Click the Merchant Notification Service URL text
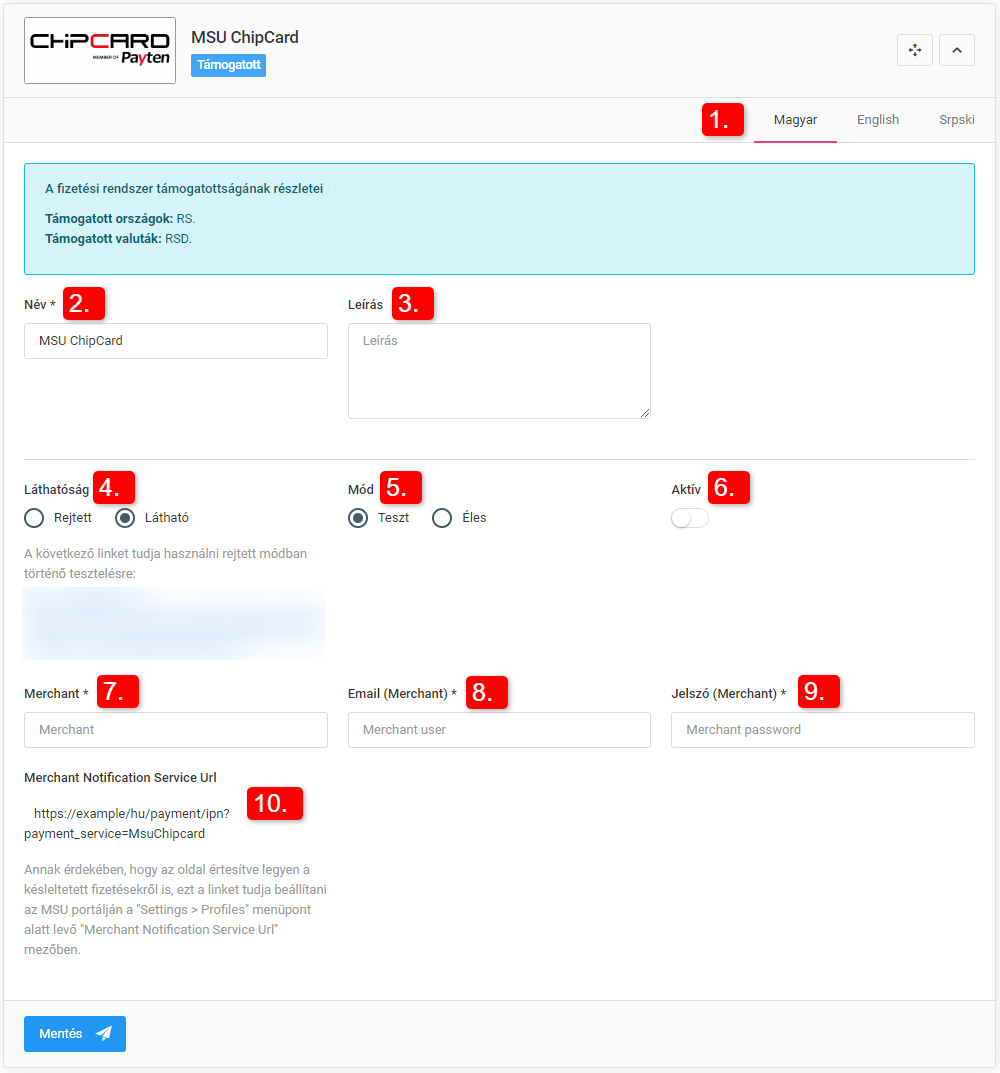 [x=130, y=823]
